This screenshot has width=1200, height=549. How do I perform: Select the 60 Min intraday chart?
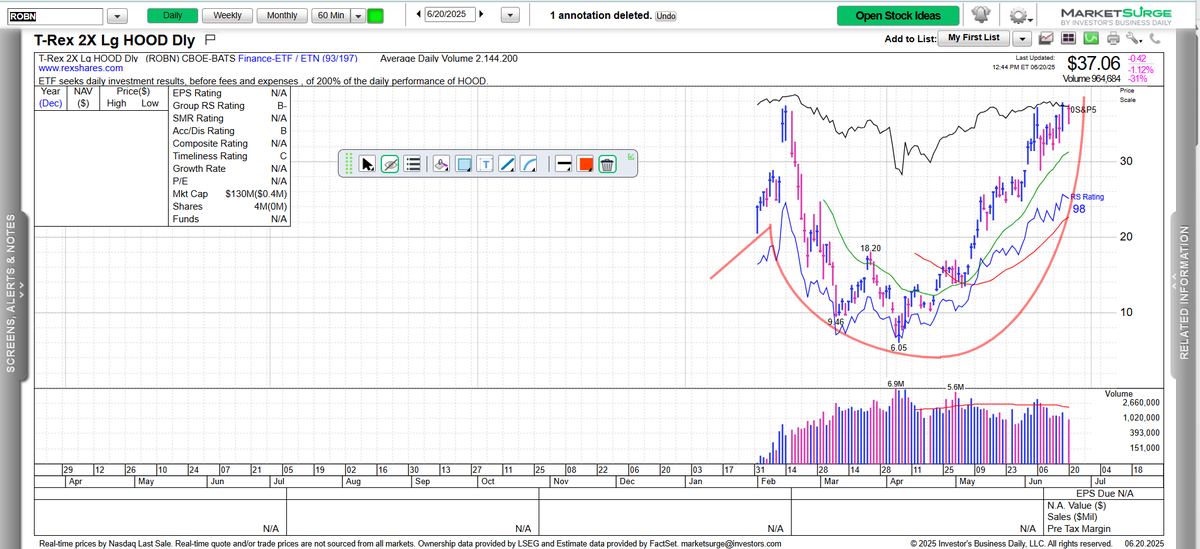[x=331, y=16]
